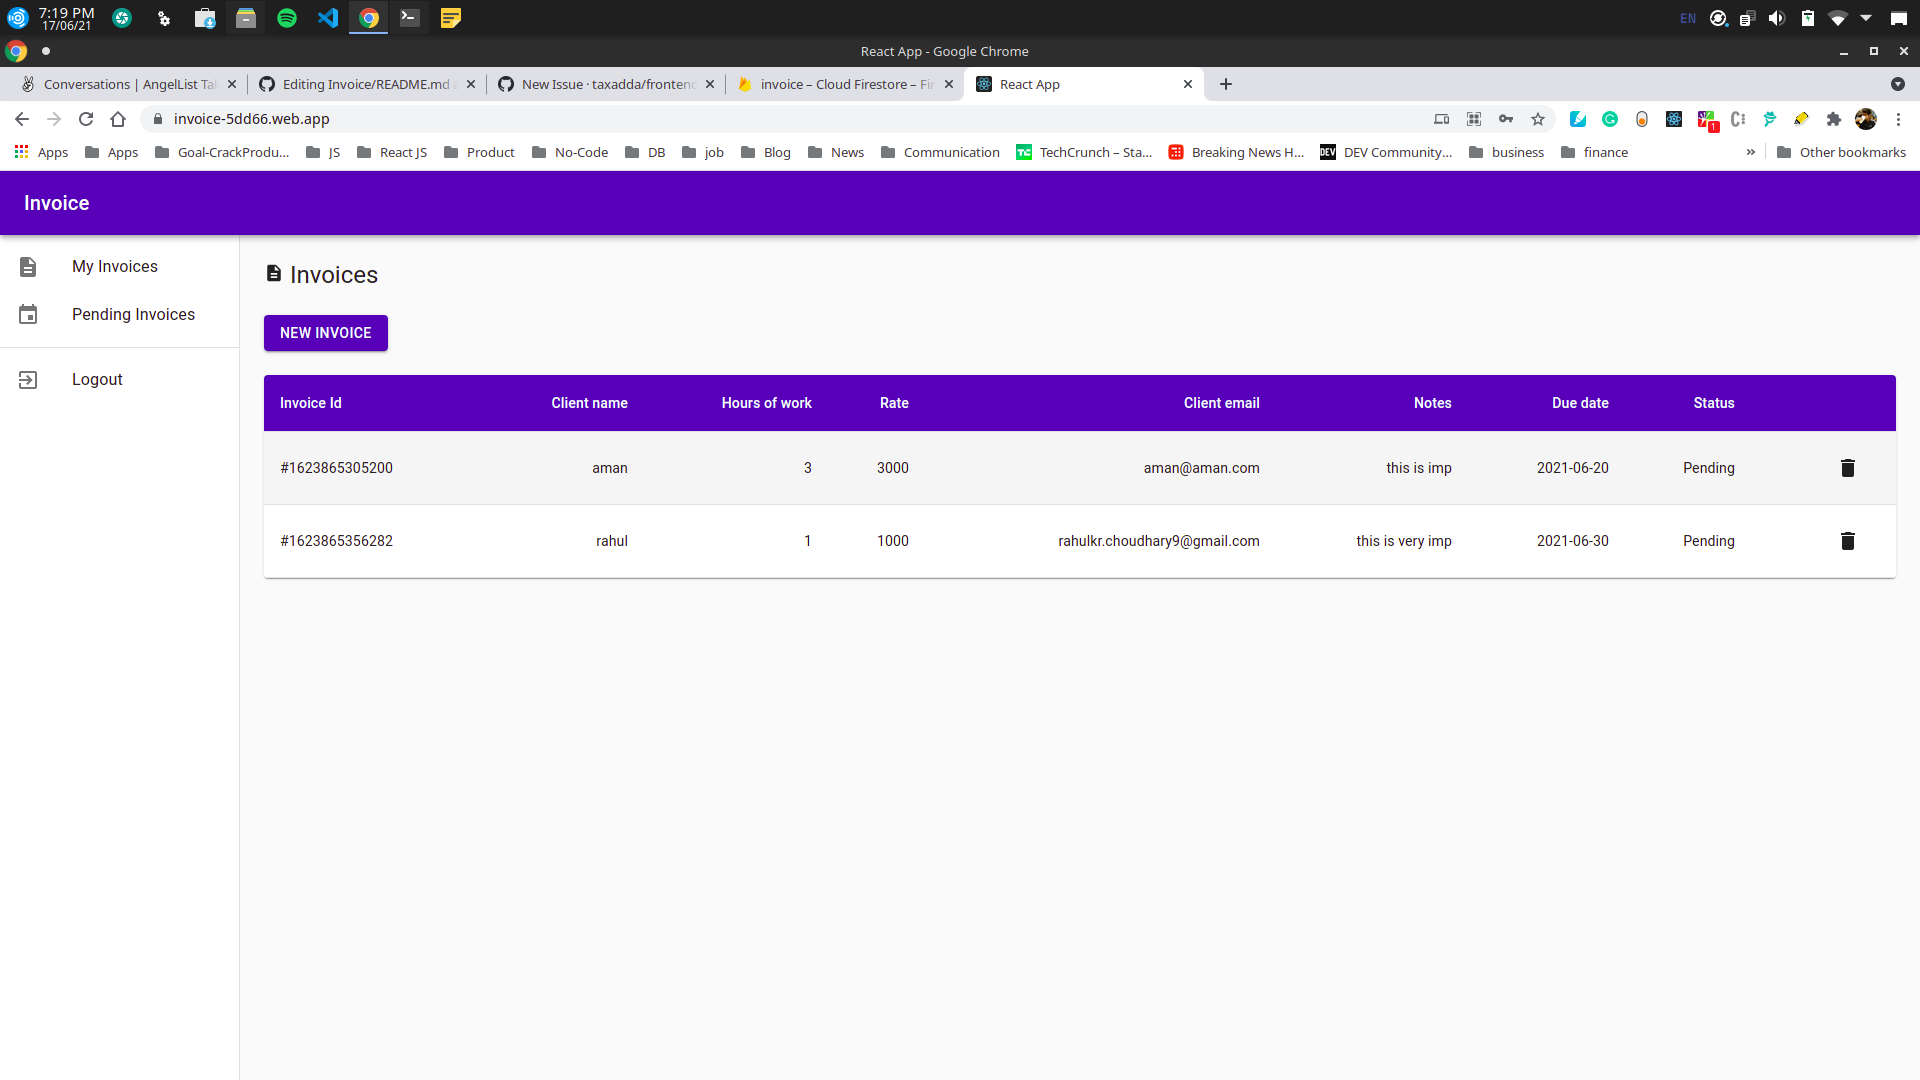
Task: Expand the hidden bookmarks chevron
Action: [x=1751, y=152]
